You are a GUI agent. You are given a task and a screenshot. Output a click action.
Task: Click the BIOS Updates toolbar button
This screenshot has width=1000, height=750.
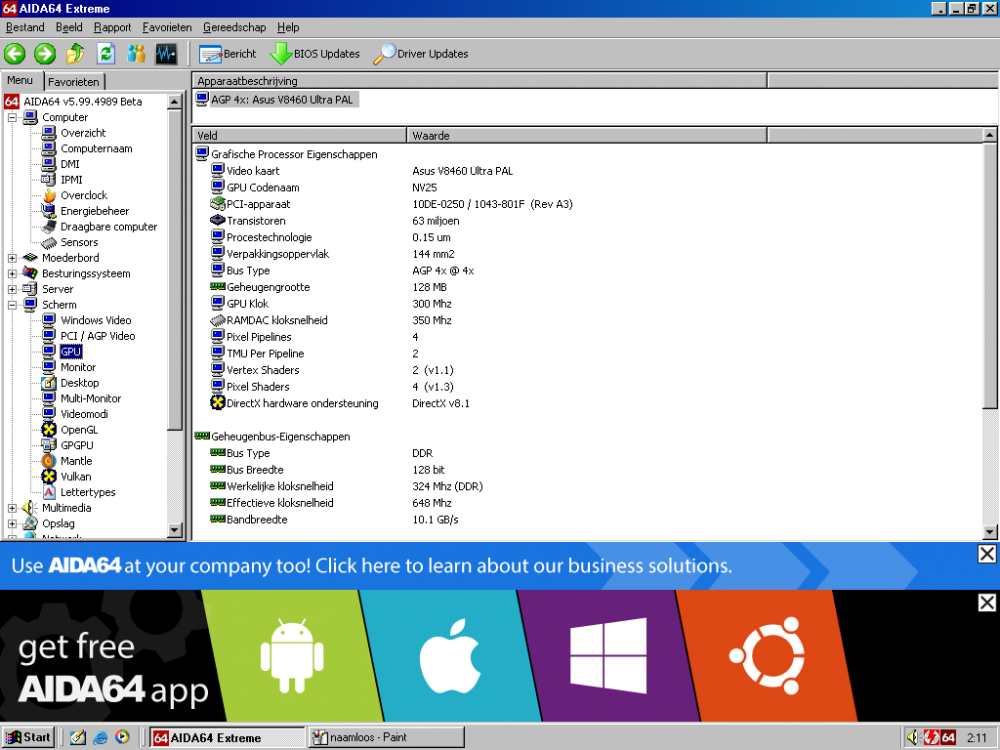coord(315,54)
